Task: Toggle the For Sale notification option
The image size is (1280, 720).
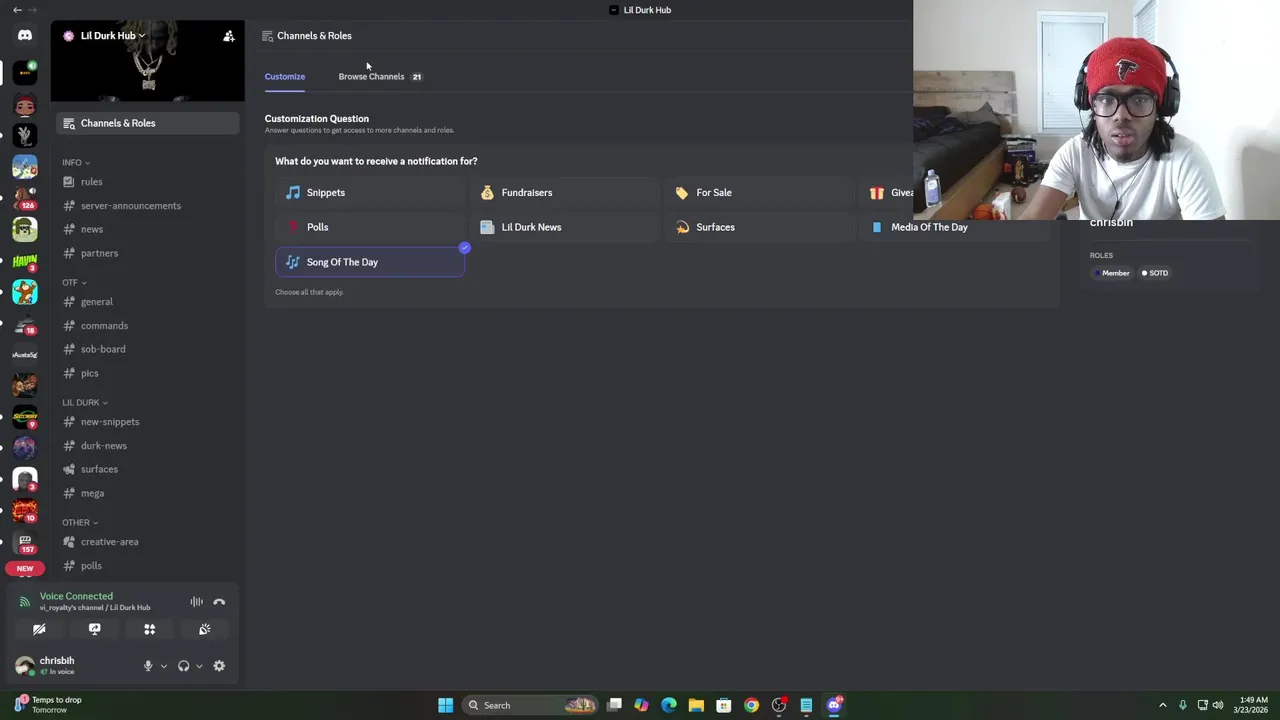Action: coord(760,192)
